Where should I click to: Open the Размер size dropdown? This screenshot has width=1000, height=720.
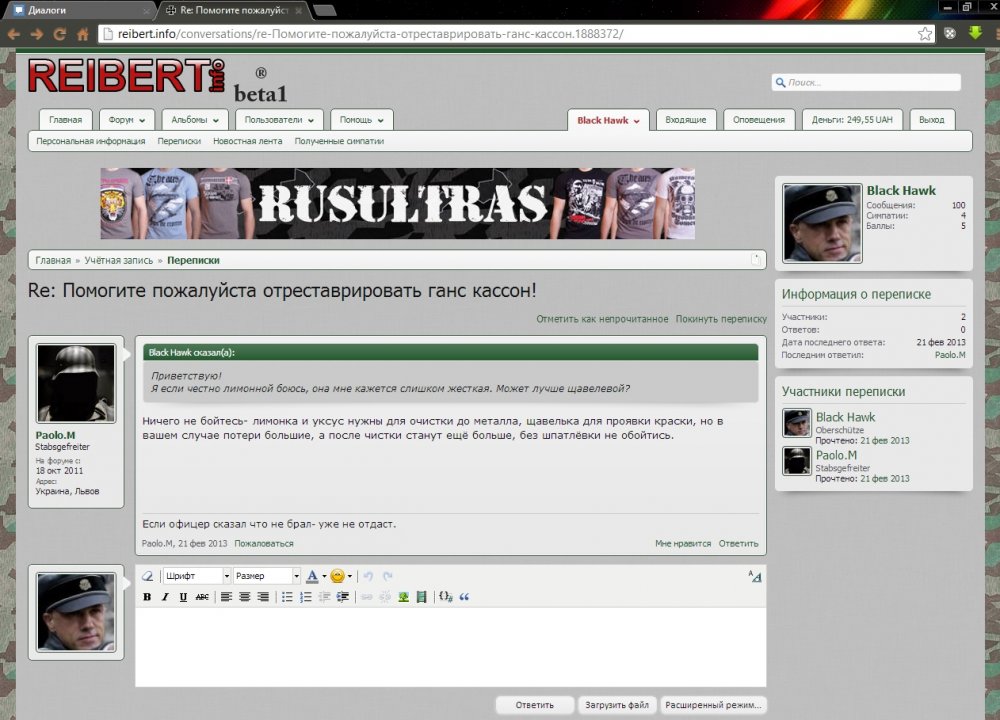[x=267, y=576]
